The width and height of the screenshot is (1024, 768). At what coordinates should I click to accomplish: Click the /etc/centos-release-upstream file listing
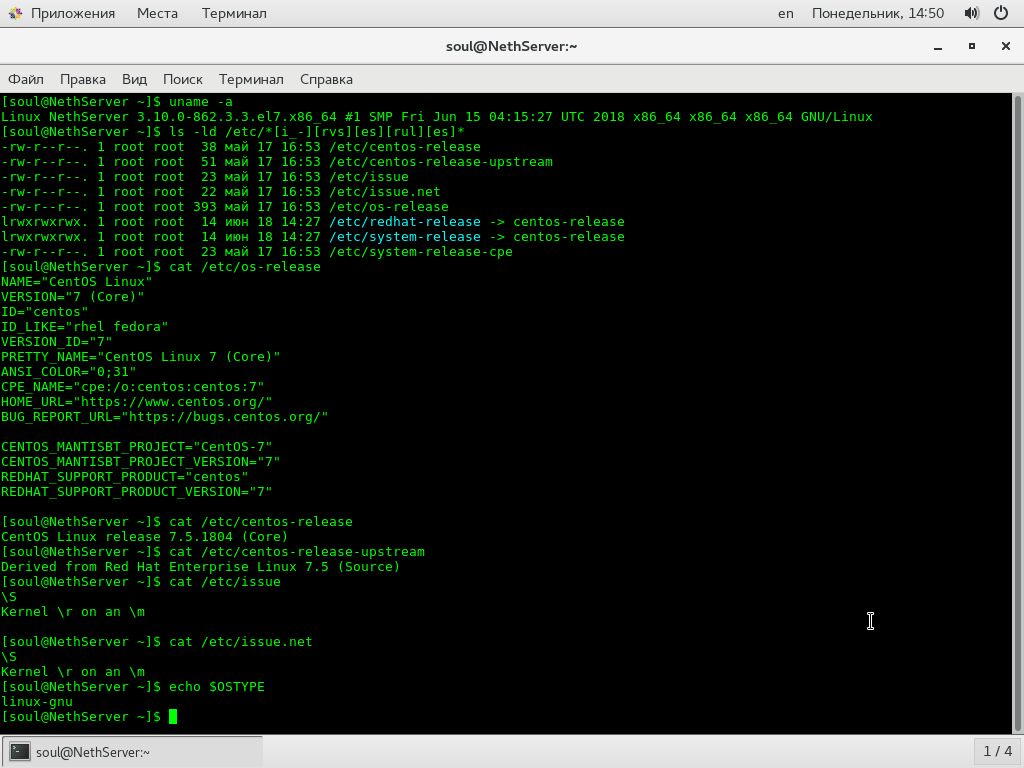tap(441, 162)
